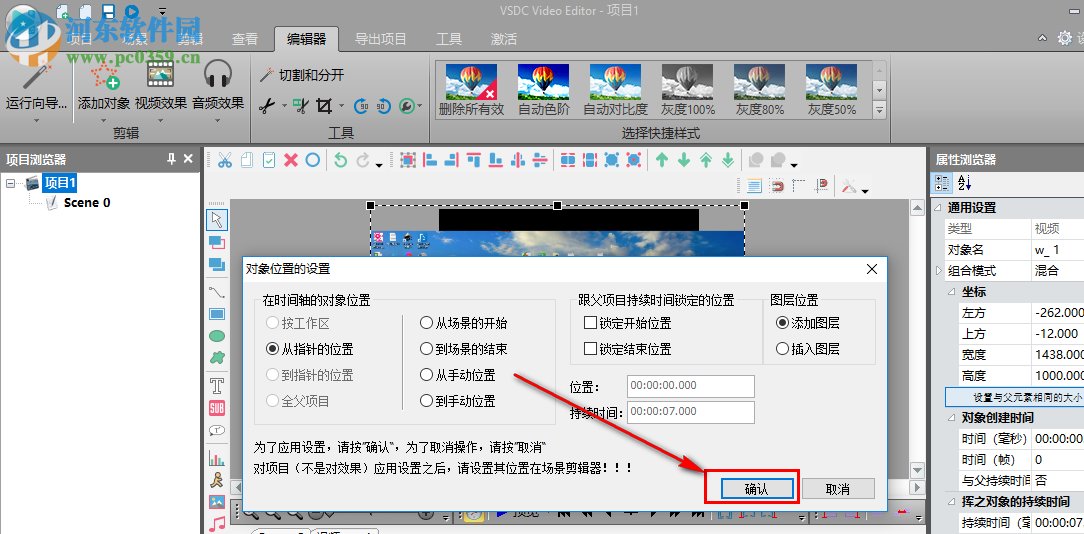Expand the 组合模式 property row
1084x534 pixels.
pos(938,270)
